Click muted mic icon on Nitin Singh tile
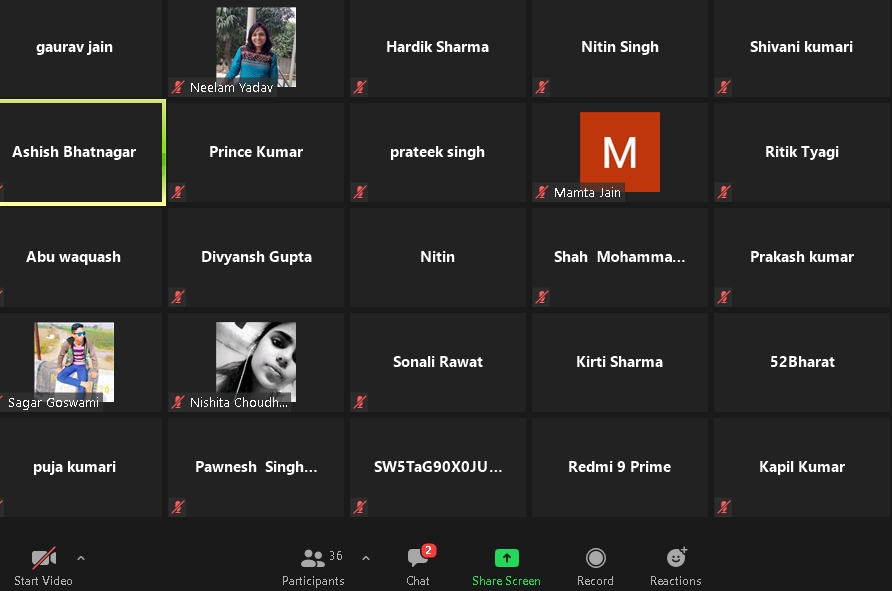892x591 pixels. [x=542, y=87]
